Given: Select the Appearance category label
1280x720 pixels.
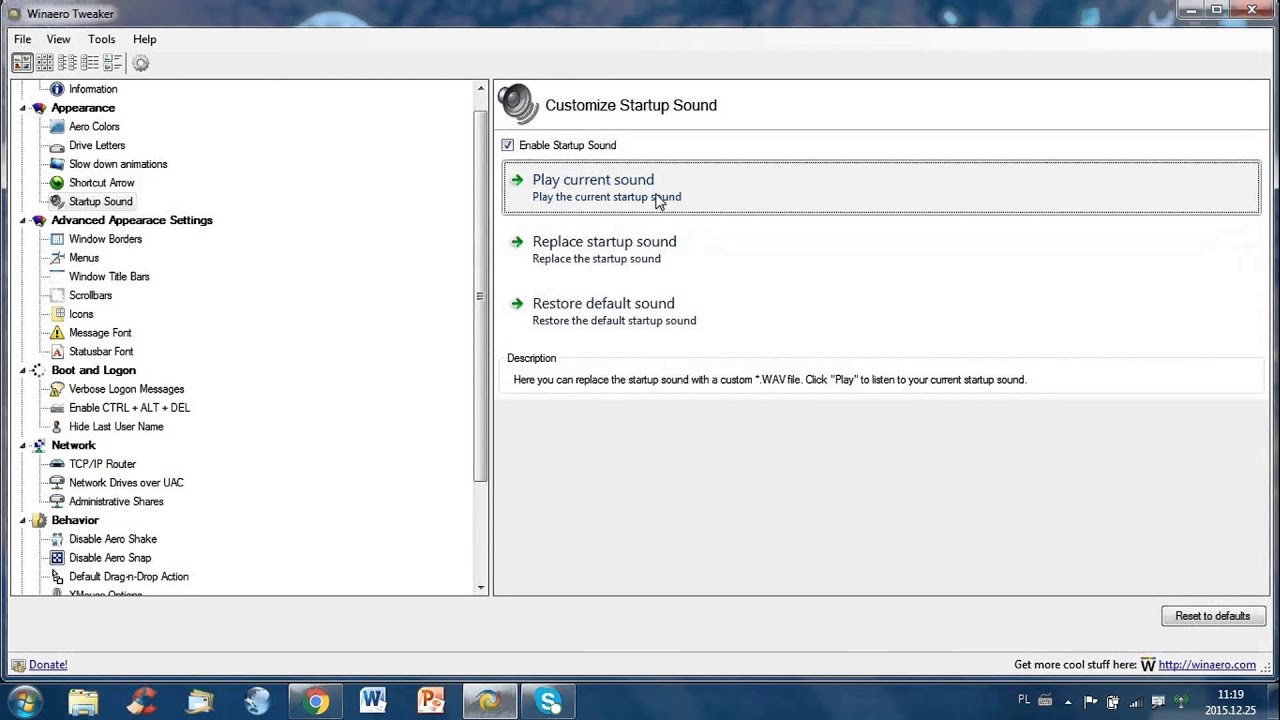Looking at the screenshot, I should click(83, 108).
